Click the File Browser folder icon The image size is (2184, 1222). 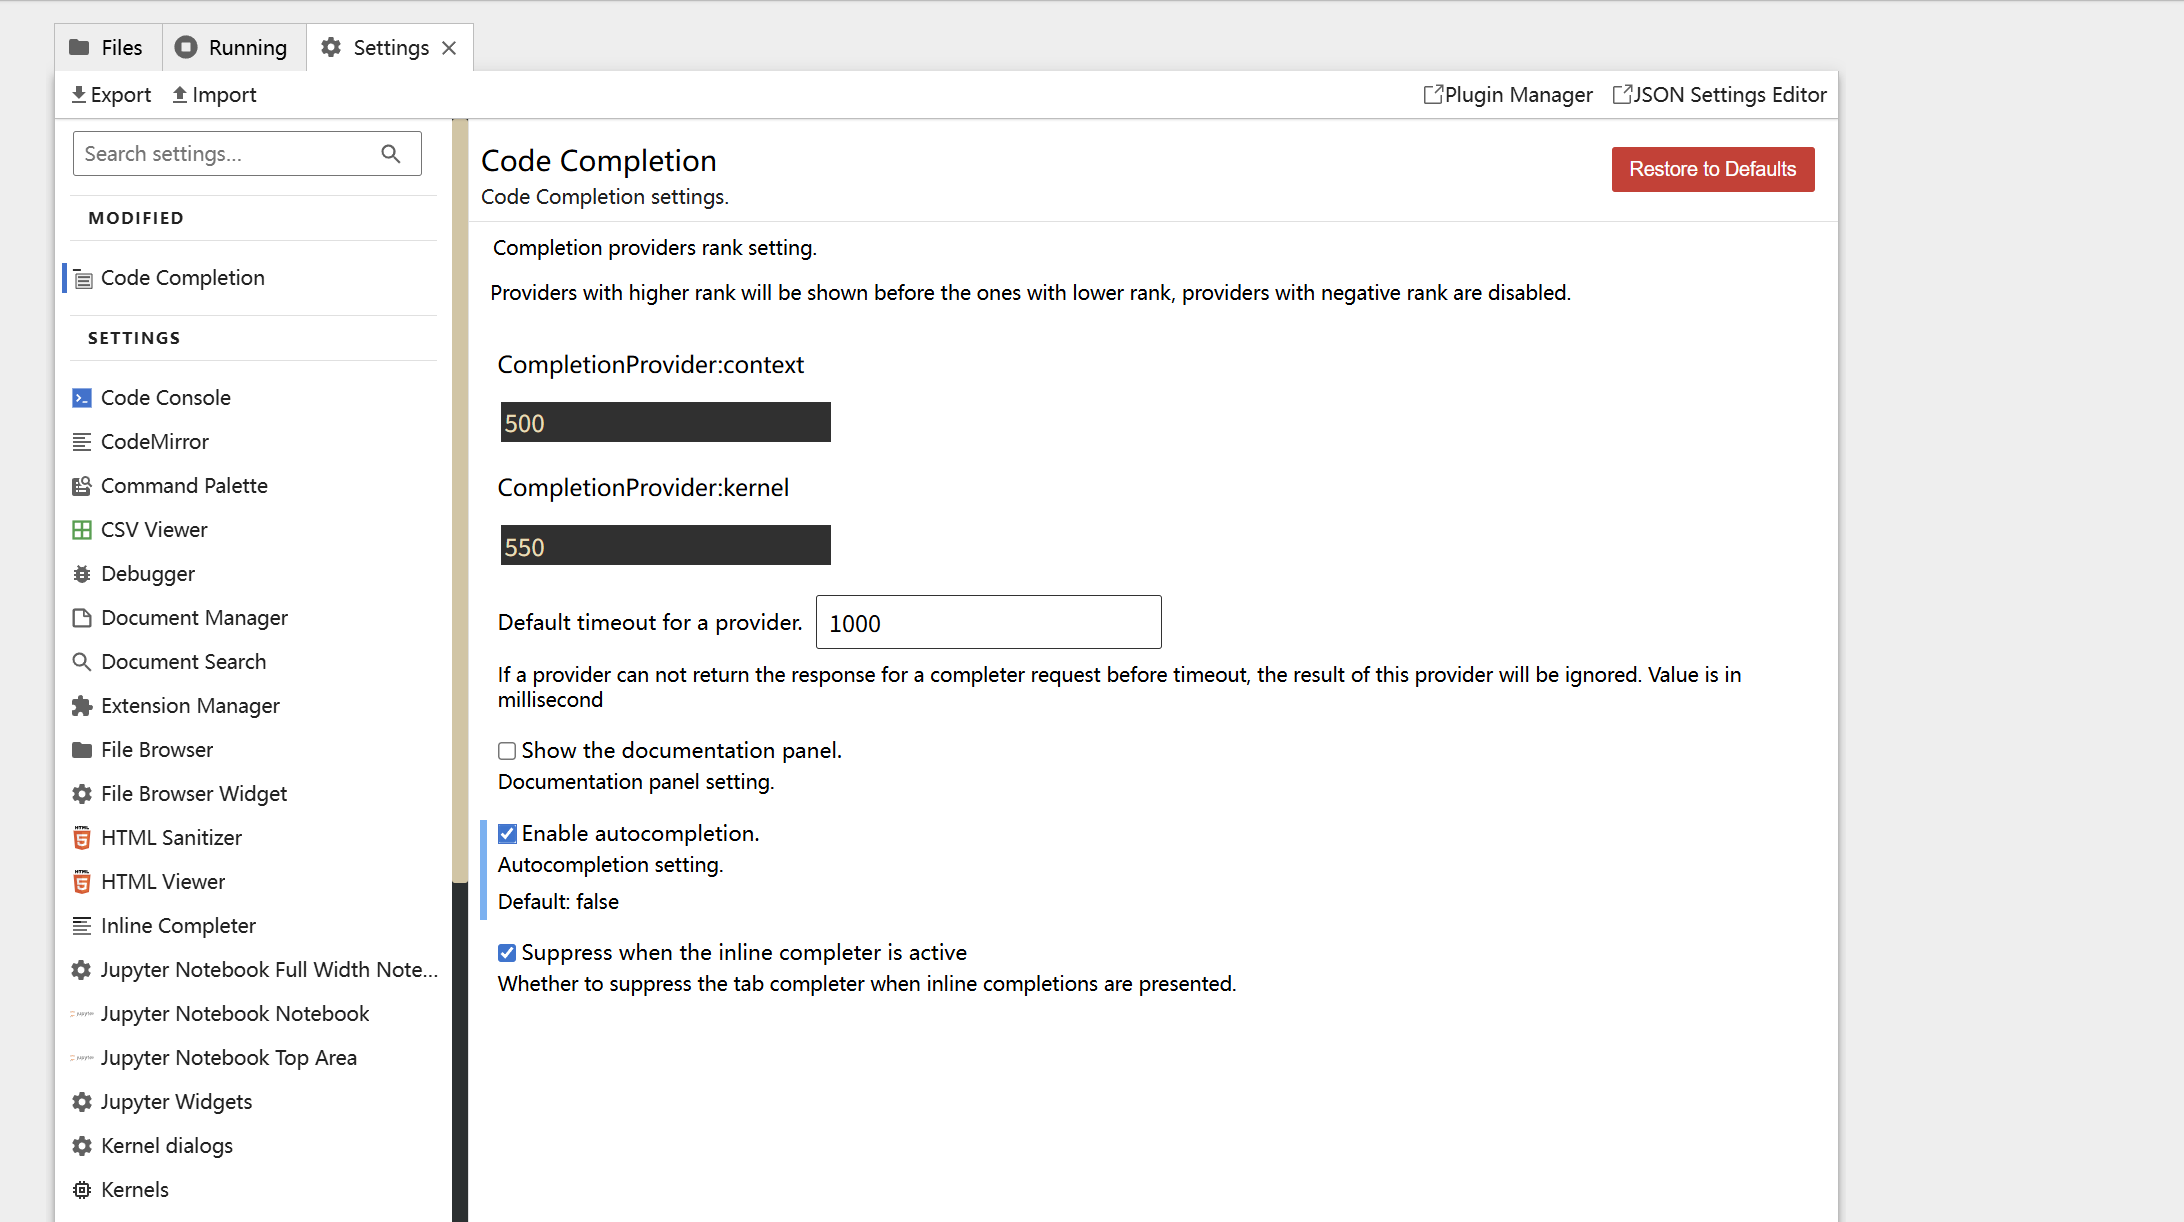[x=82, y=750]
